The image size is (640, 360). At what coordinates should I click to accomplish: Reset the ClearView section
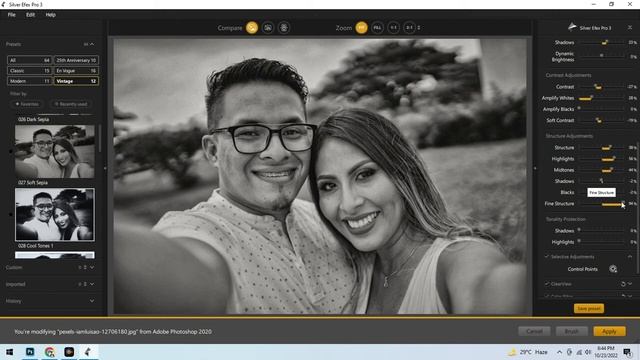coord(623,284)
